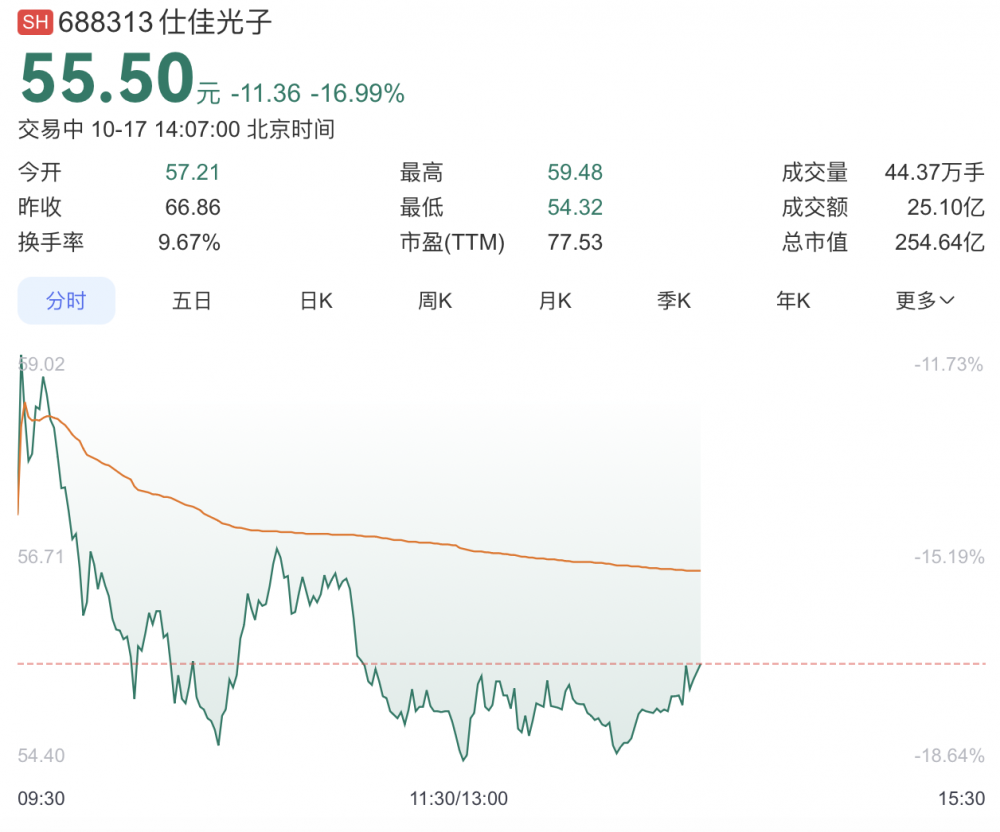1000x832 pixels.
Task: Click the orange average price line
Action: (400, 538)
